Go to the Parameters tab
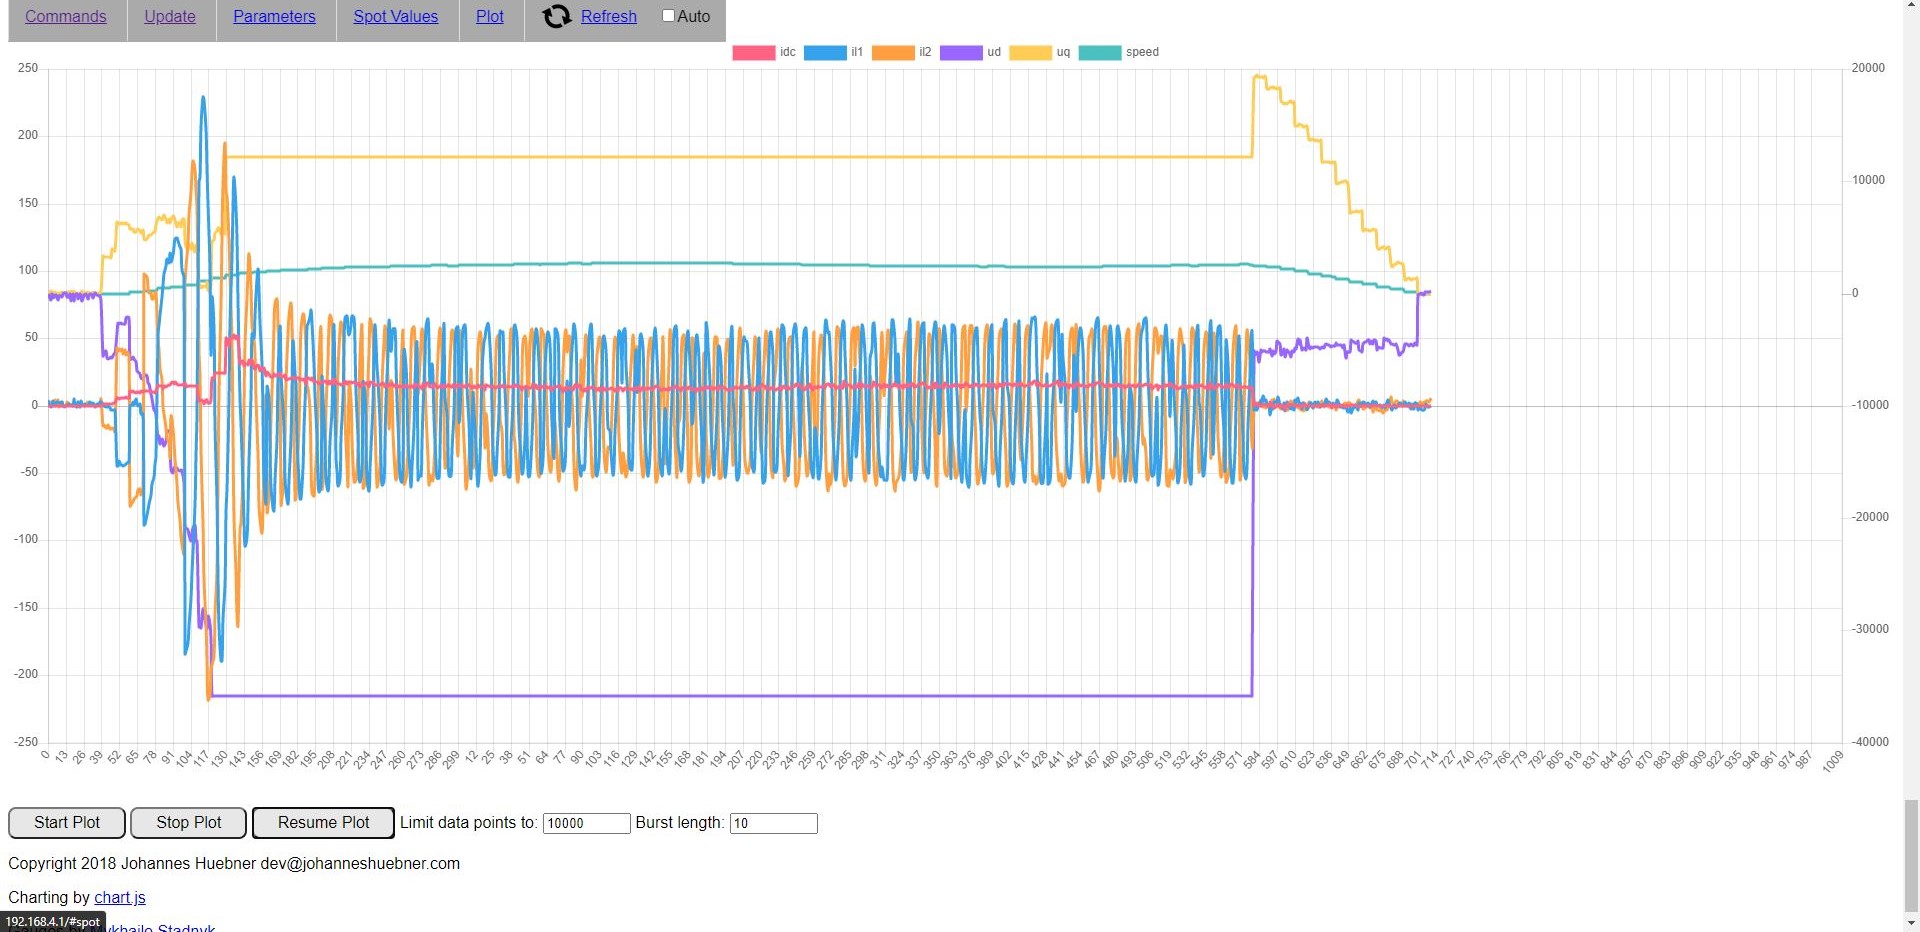Image resolution: width=1920 pixels, height=932 pixels. [x=274, y=17]
